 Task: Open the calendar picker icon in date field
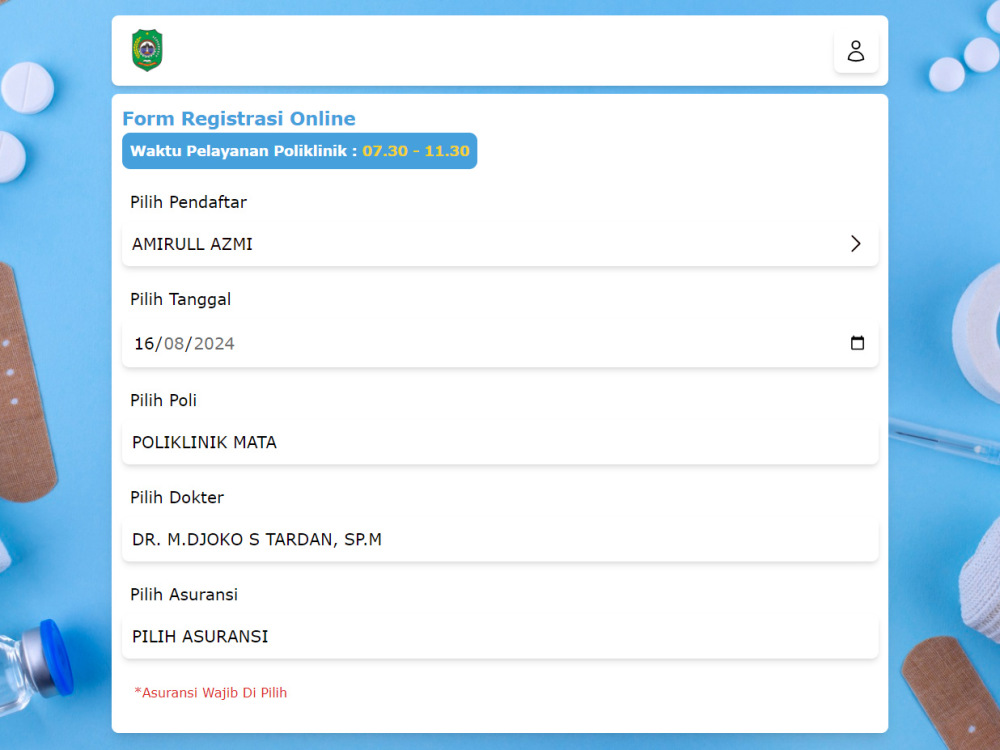pyautogui.click(x=857, y=343)
